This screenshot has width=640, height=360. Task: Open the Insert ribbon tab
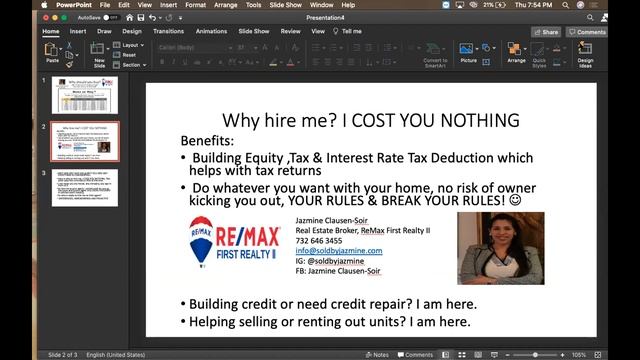click(78, 31)
